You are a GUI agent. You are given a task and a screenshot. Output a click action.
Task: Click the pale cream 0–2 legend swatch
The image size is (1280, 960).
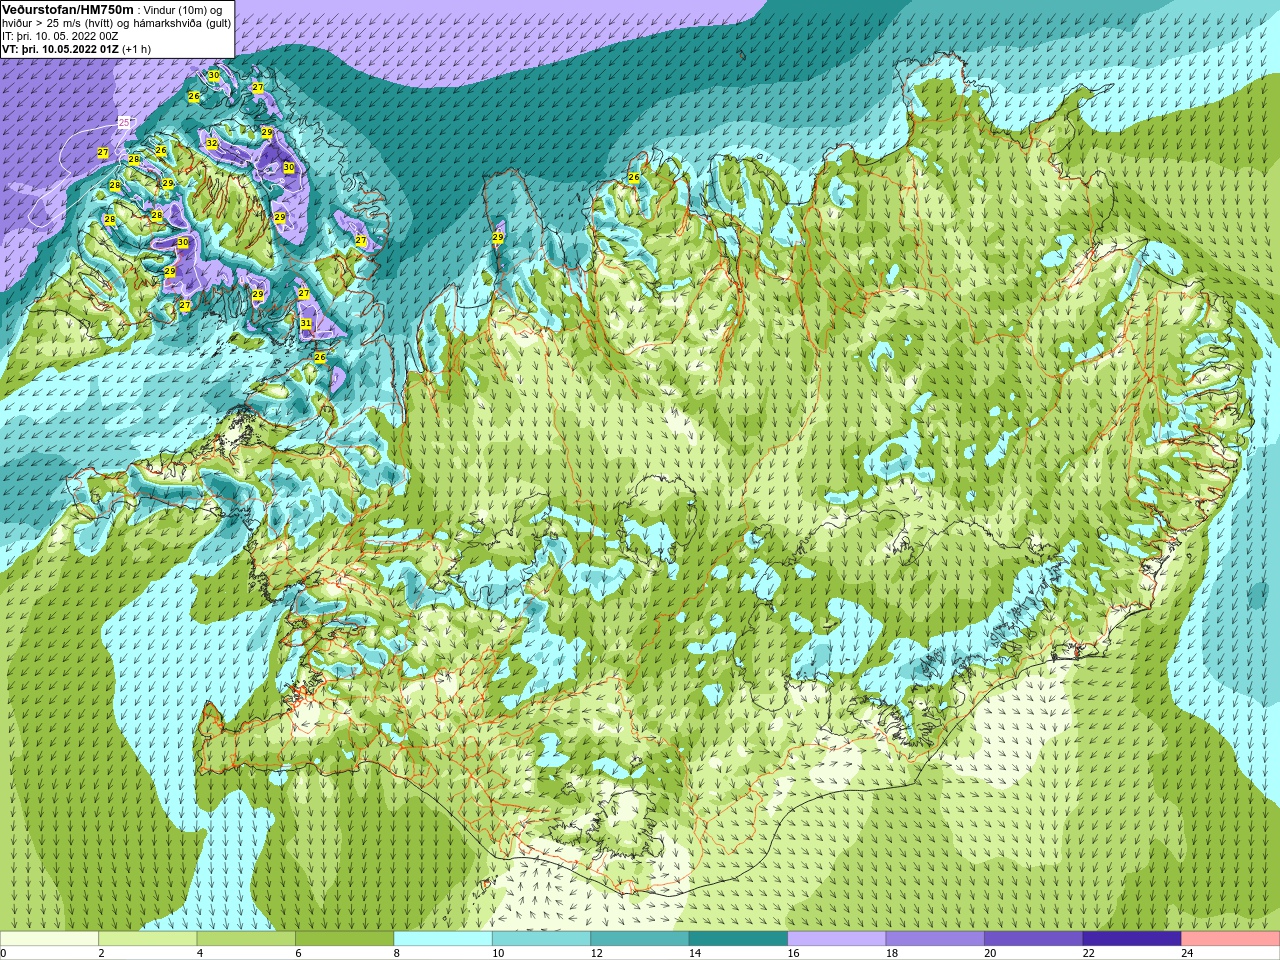[x=49, y=939]
